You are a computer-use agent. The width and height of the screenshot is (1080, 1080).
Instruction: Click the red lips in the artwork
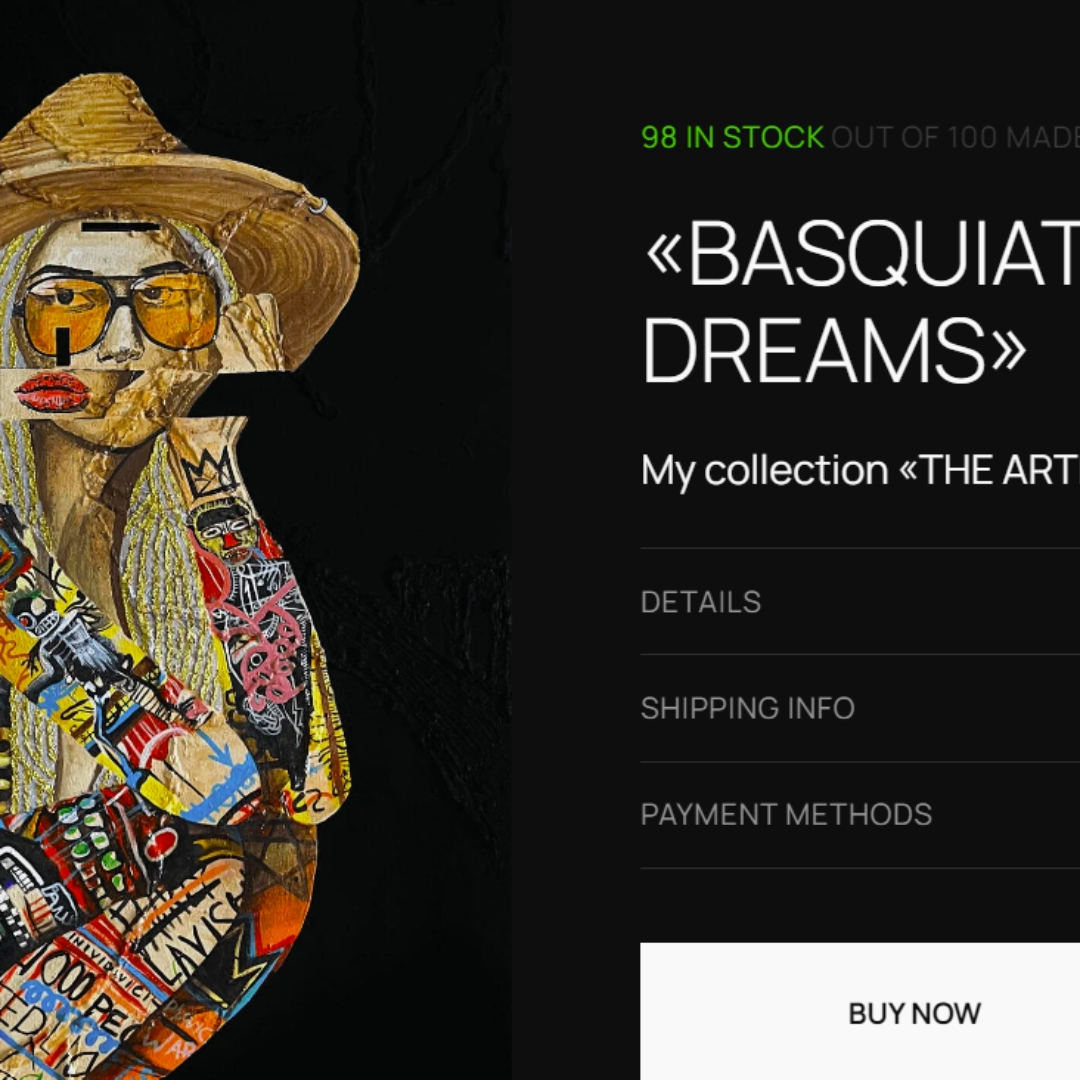pos(52,391)
